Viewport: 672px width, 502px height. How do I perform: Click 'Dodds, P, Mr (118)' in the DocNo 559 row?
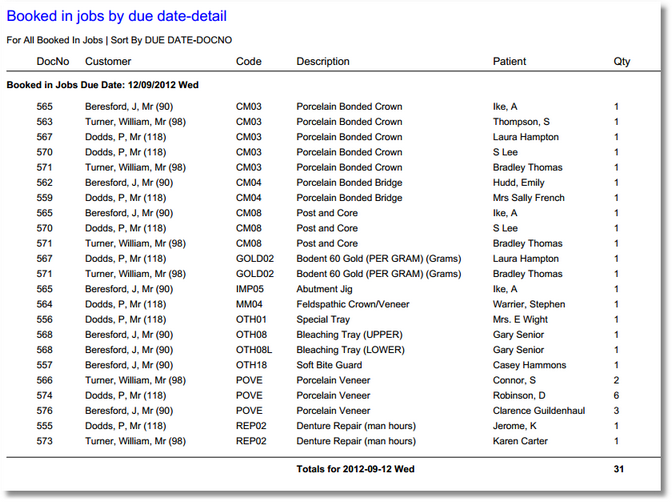[x=126, y=198]
